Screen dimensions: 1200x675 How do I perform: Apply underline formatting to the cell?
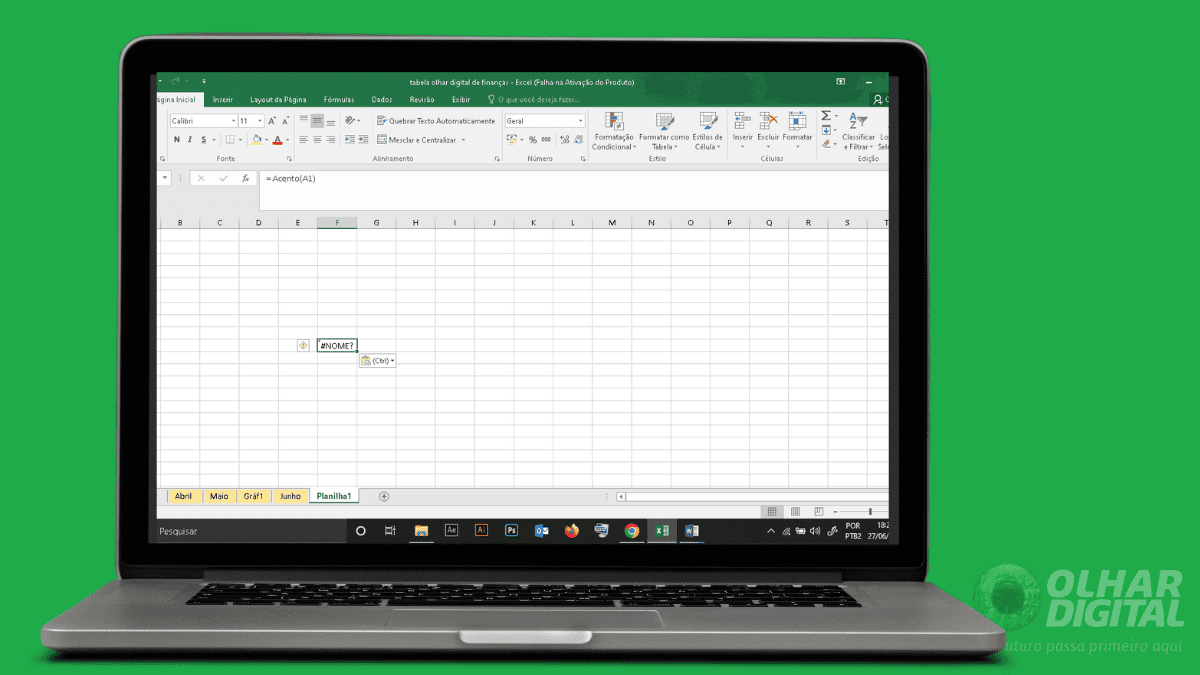(204, 139)
